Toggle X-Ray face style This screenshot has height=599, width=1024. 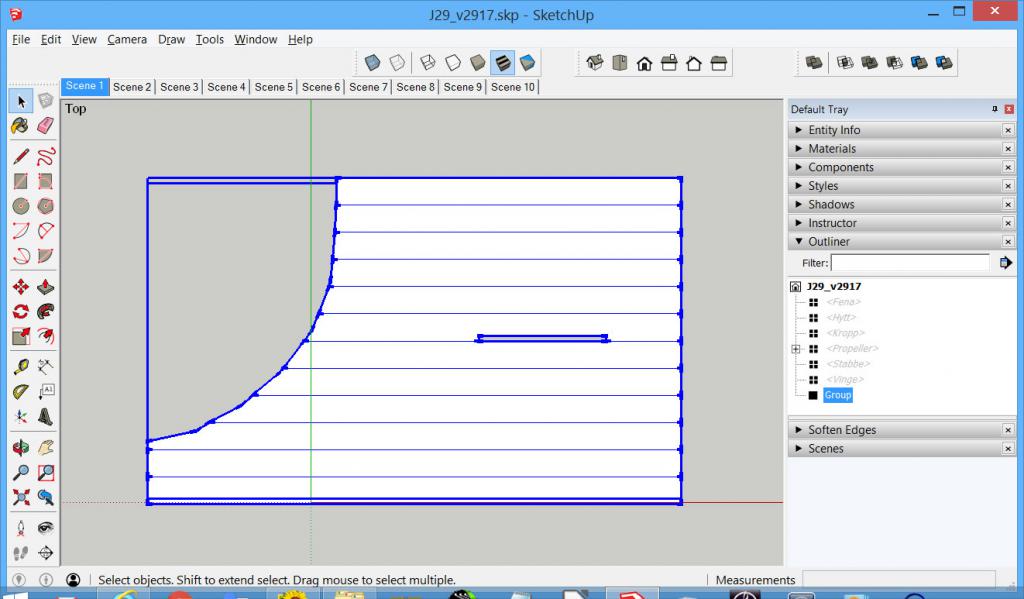coord(372,63)
